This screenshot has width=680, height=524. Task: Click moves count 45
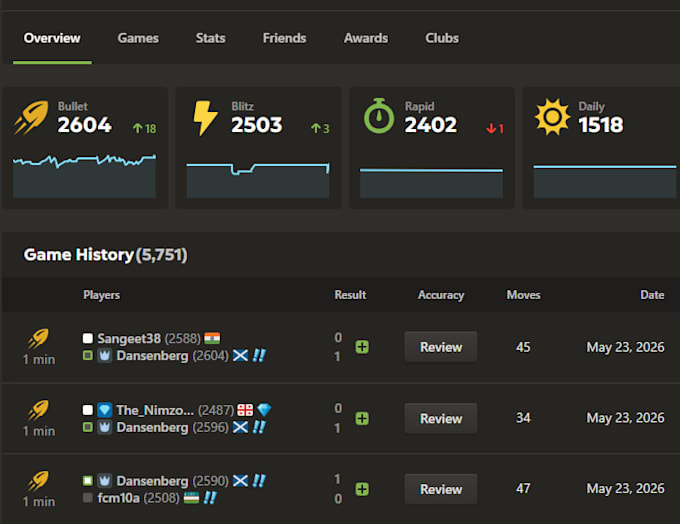click(x=523, y=347)
